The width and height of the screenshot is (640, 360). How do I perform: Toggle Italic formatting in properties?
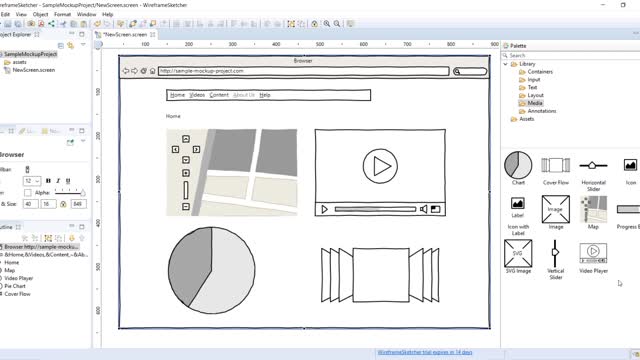pyautogui.click(x=58, y=181)
